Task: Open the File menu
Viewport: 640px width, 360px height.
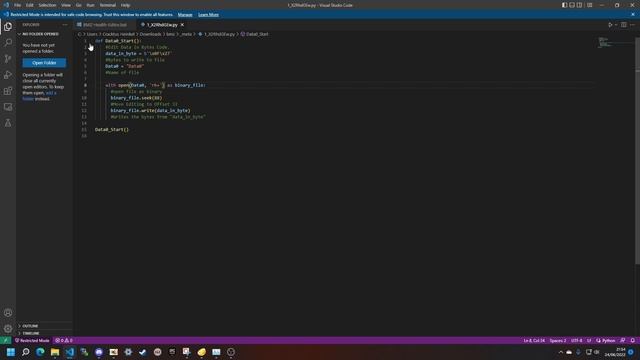Action: point(18,5)
